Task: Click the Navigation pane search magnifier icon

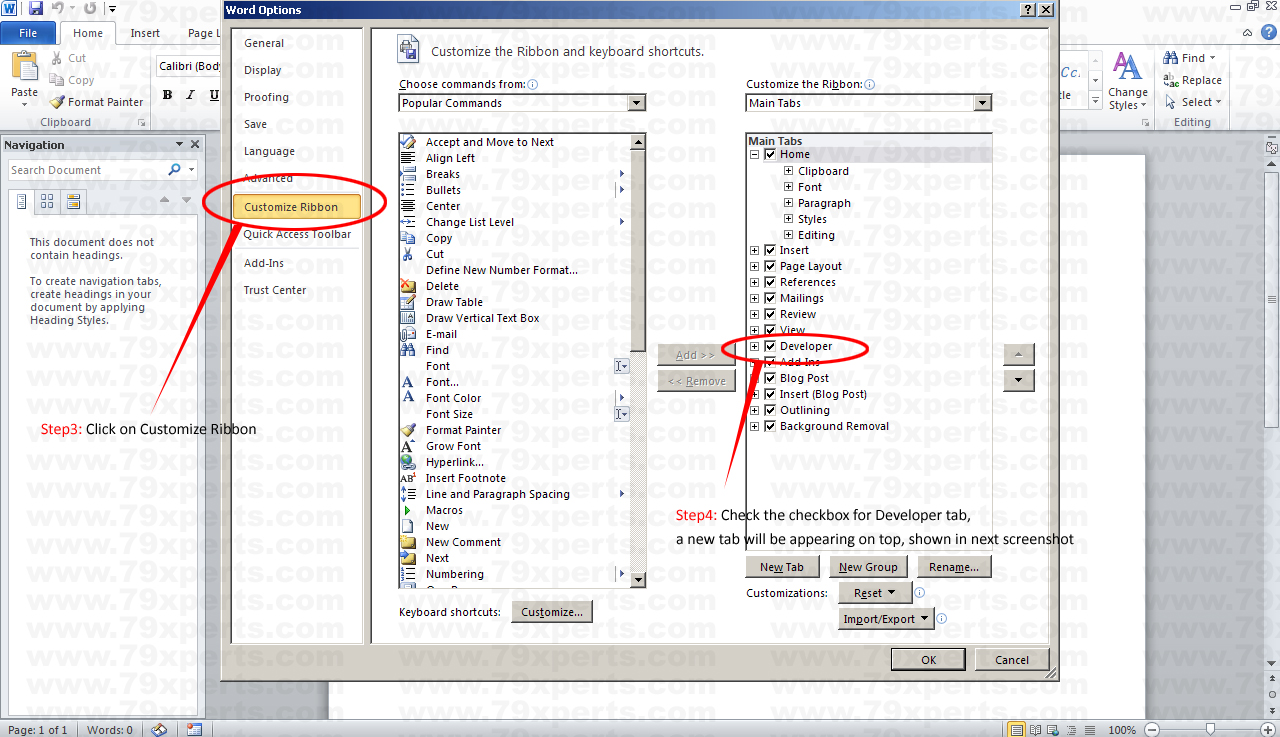Action: 175,170
